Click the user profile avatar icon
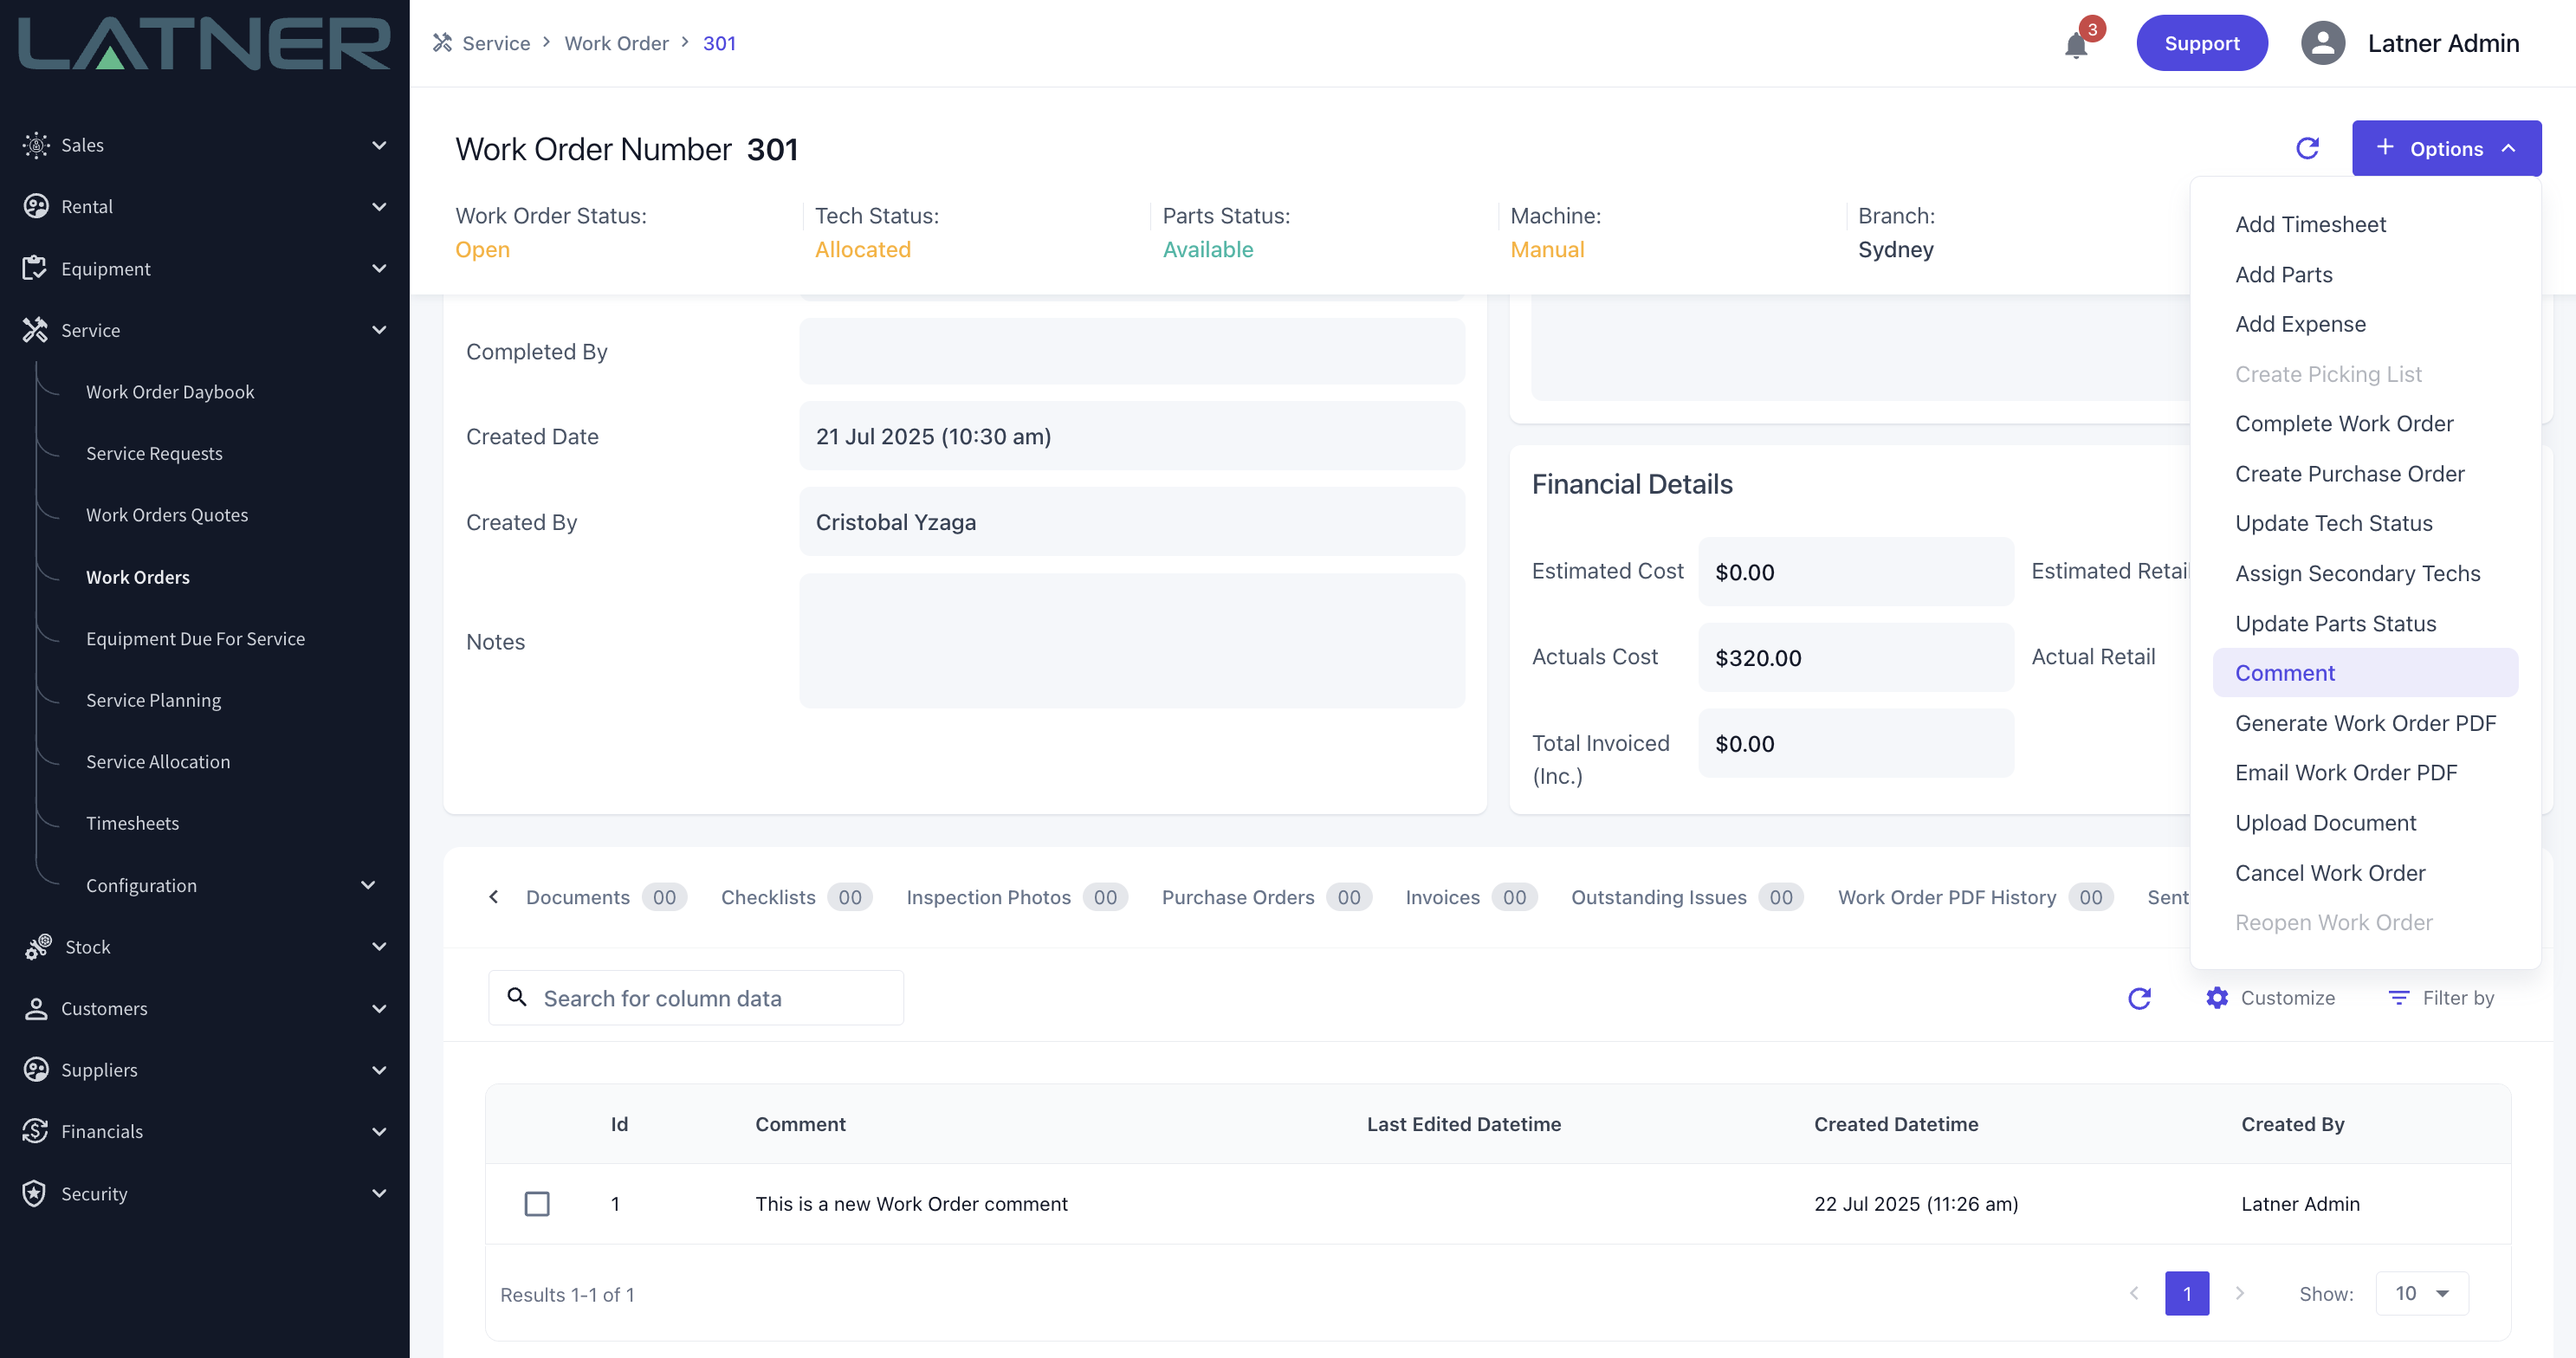Screen dimensions: 2576x1358 point(2322,43)
